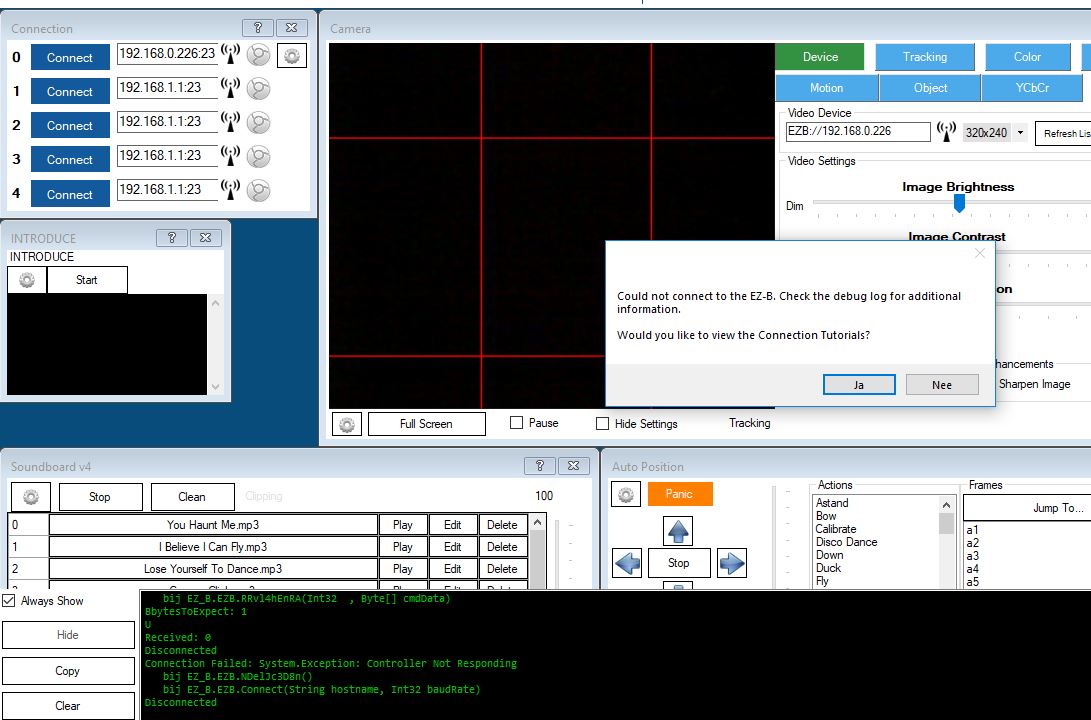Edit I Believe I Can Fly.mp3
Screen dimensions: 1091x720
coord(453,547)
